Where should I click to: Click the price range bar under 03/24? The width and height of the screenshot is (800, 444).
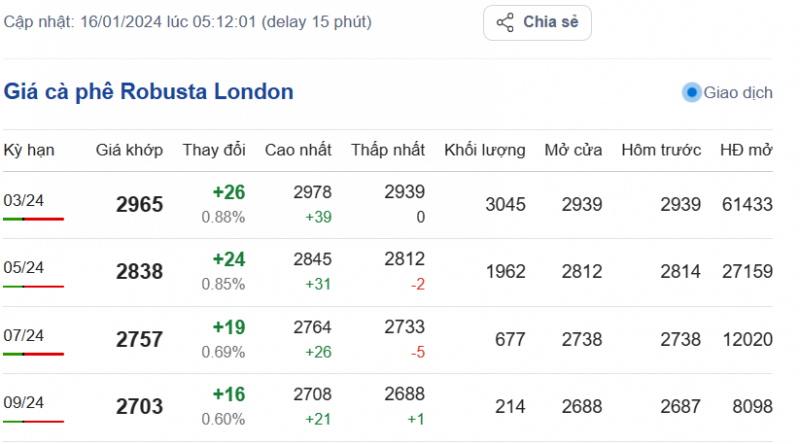pos(33,218)
